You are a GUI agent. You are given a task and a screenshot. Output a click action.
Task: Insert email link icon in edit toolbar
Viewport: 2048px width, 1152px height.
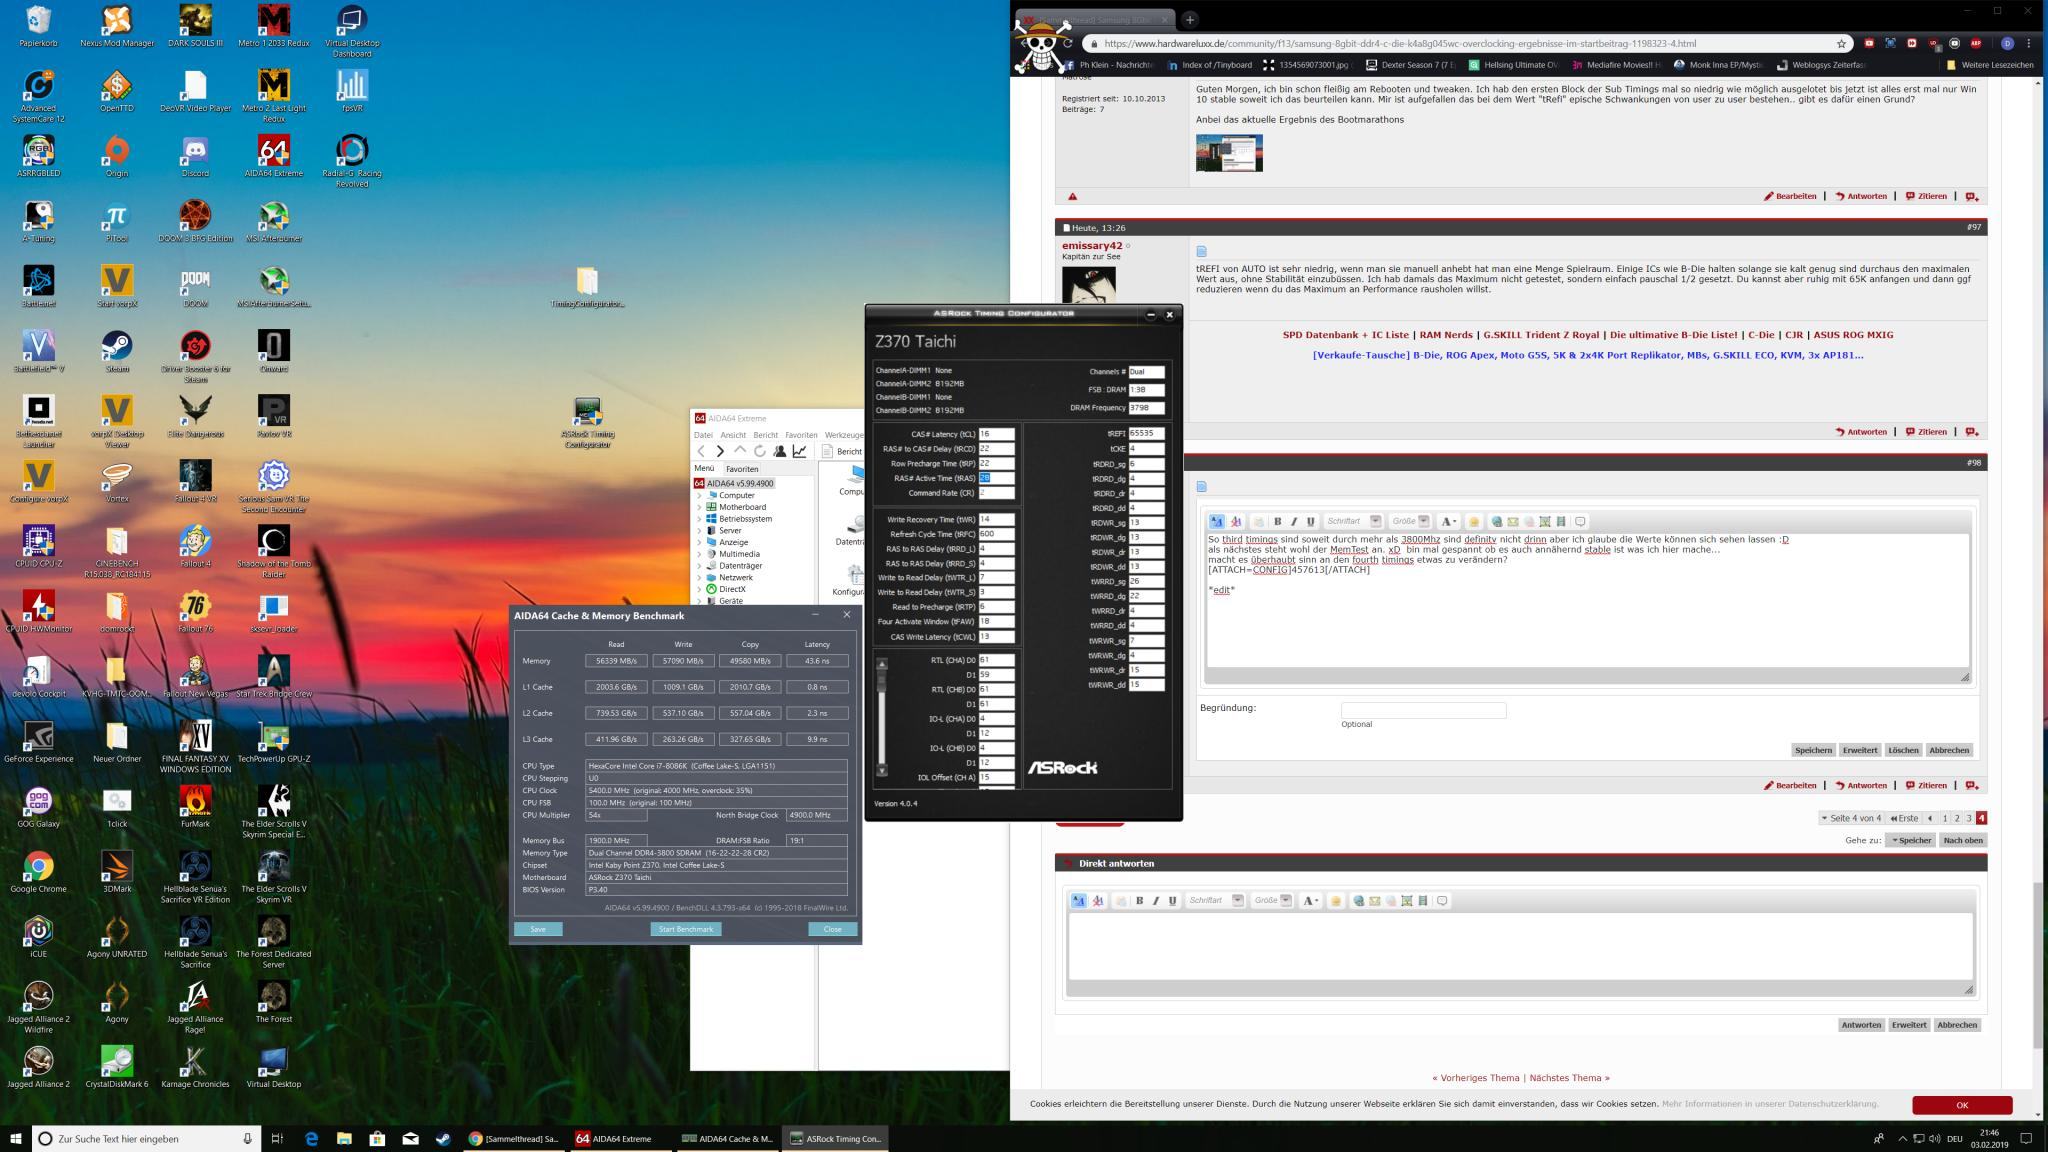coord(1513,521)
